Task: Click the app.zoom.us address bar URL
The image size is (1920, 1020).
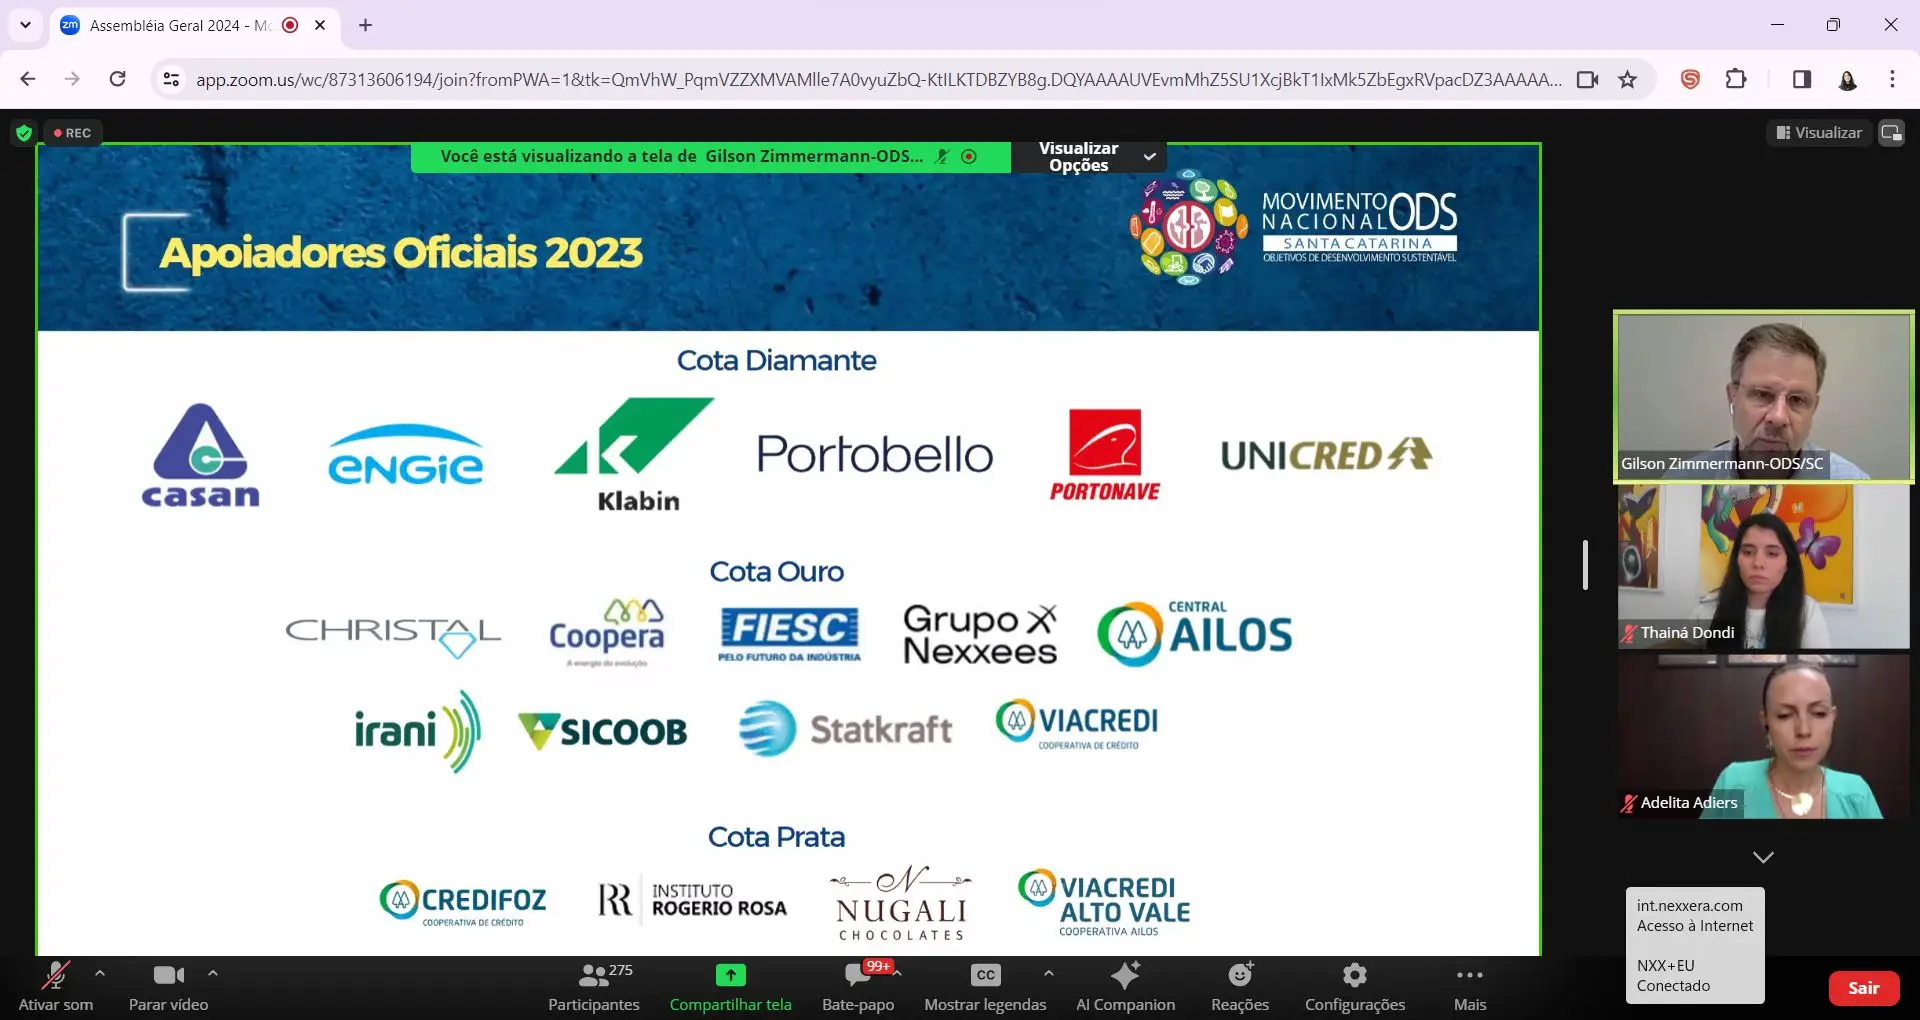Action: coord(878,79)
